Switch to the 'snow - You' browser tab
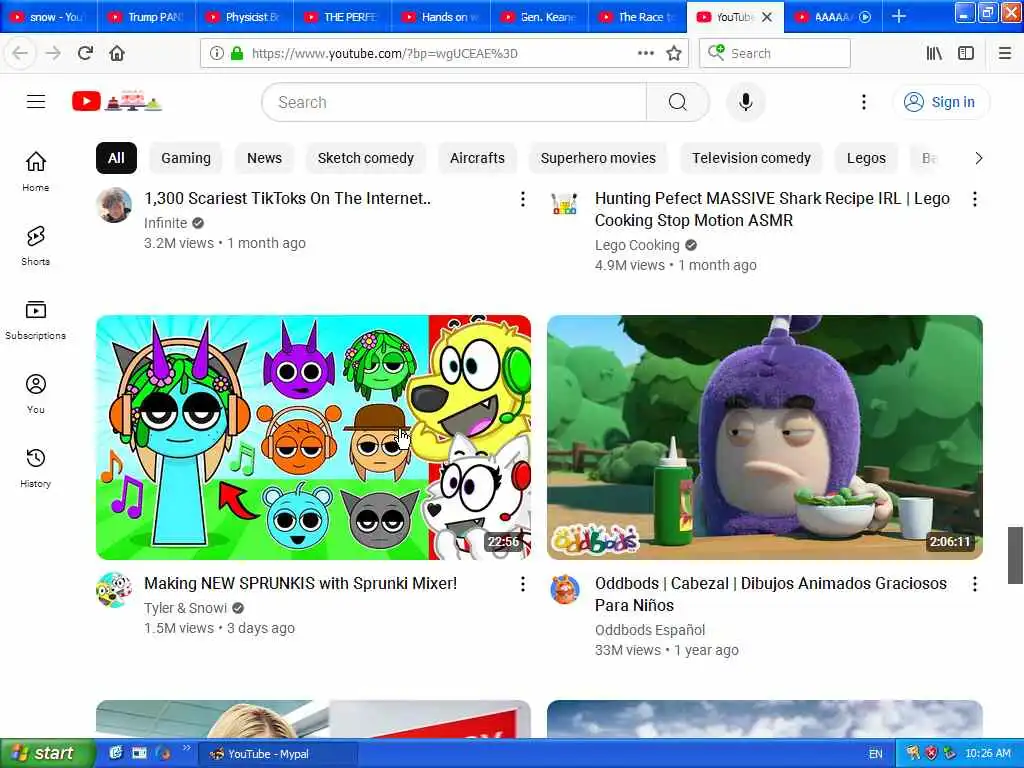This screenshot has height=768, width=1024. tap(49, 17)
